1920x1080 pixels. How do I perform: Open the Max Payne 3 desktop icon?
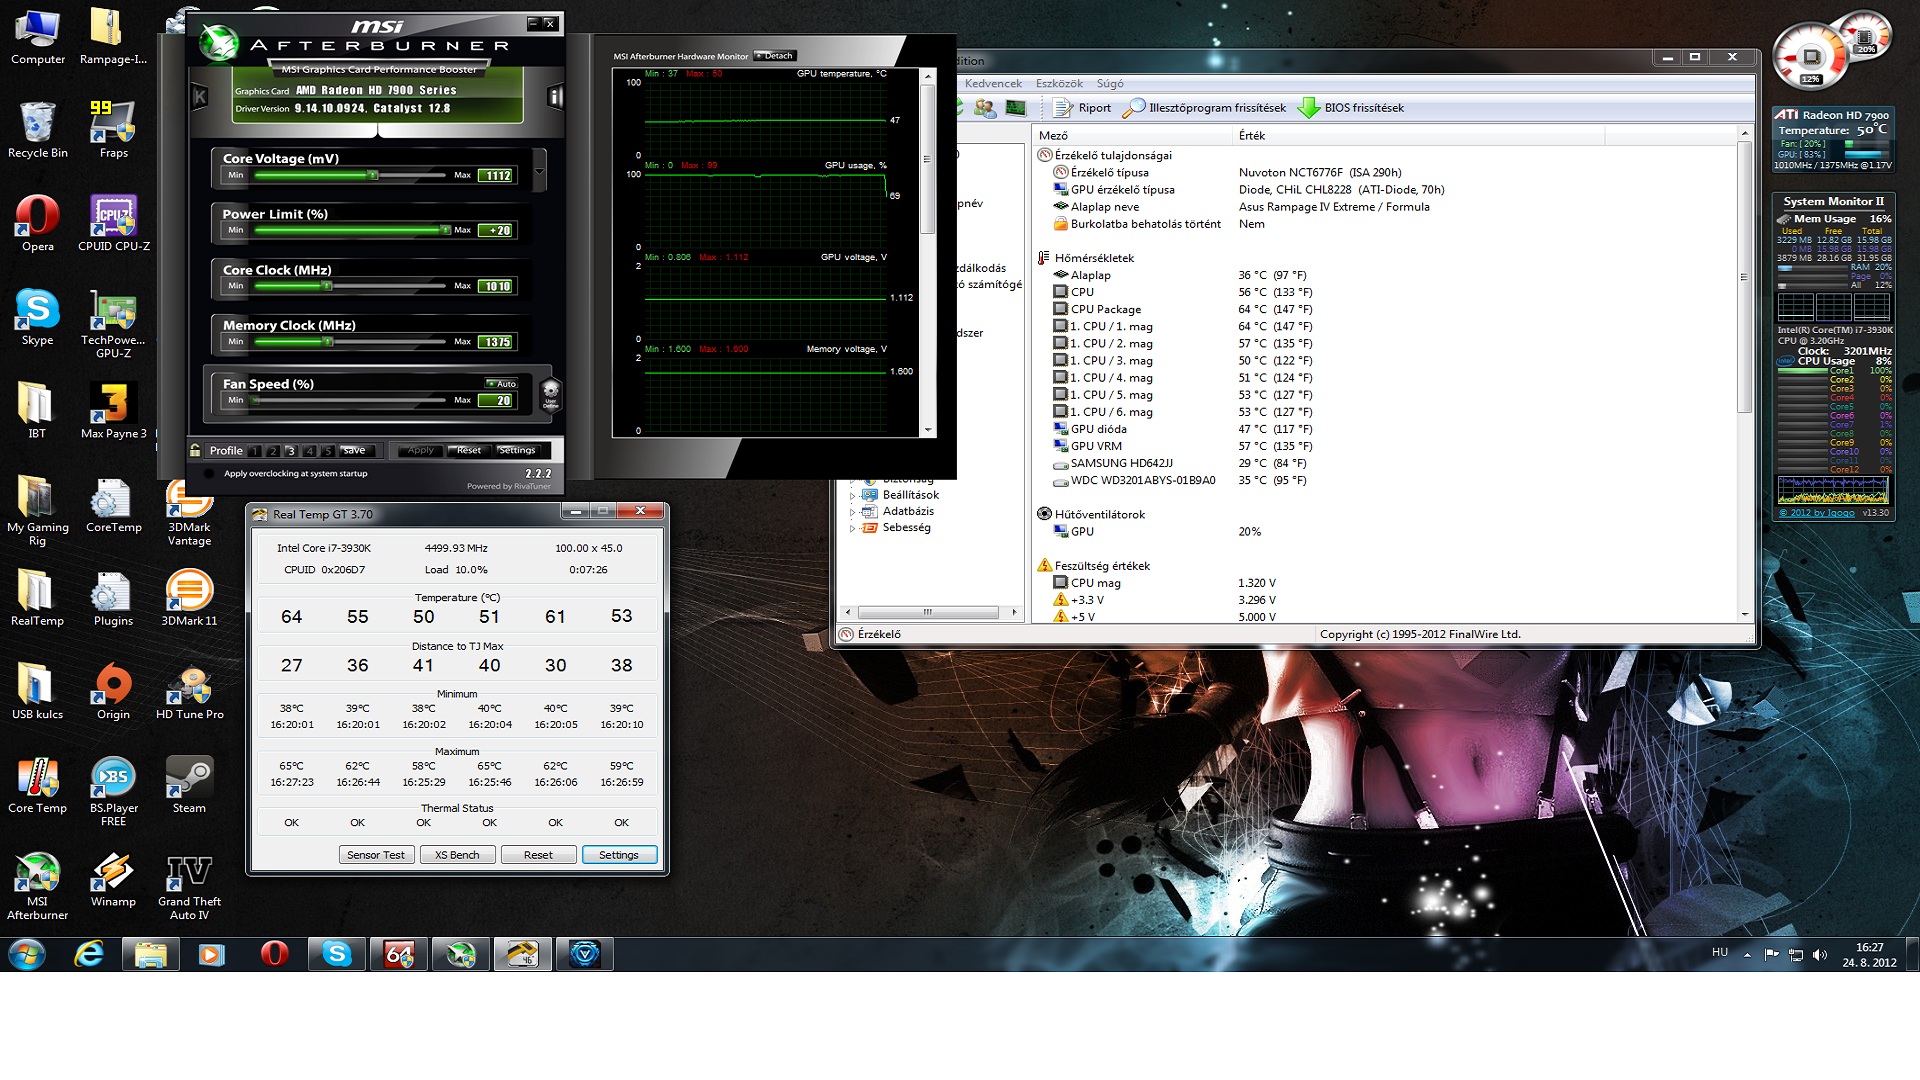[114, 410]
